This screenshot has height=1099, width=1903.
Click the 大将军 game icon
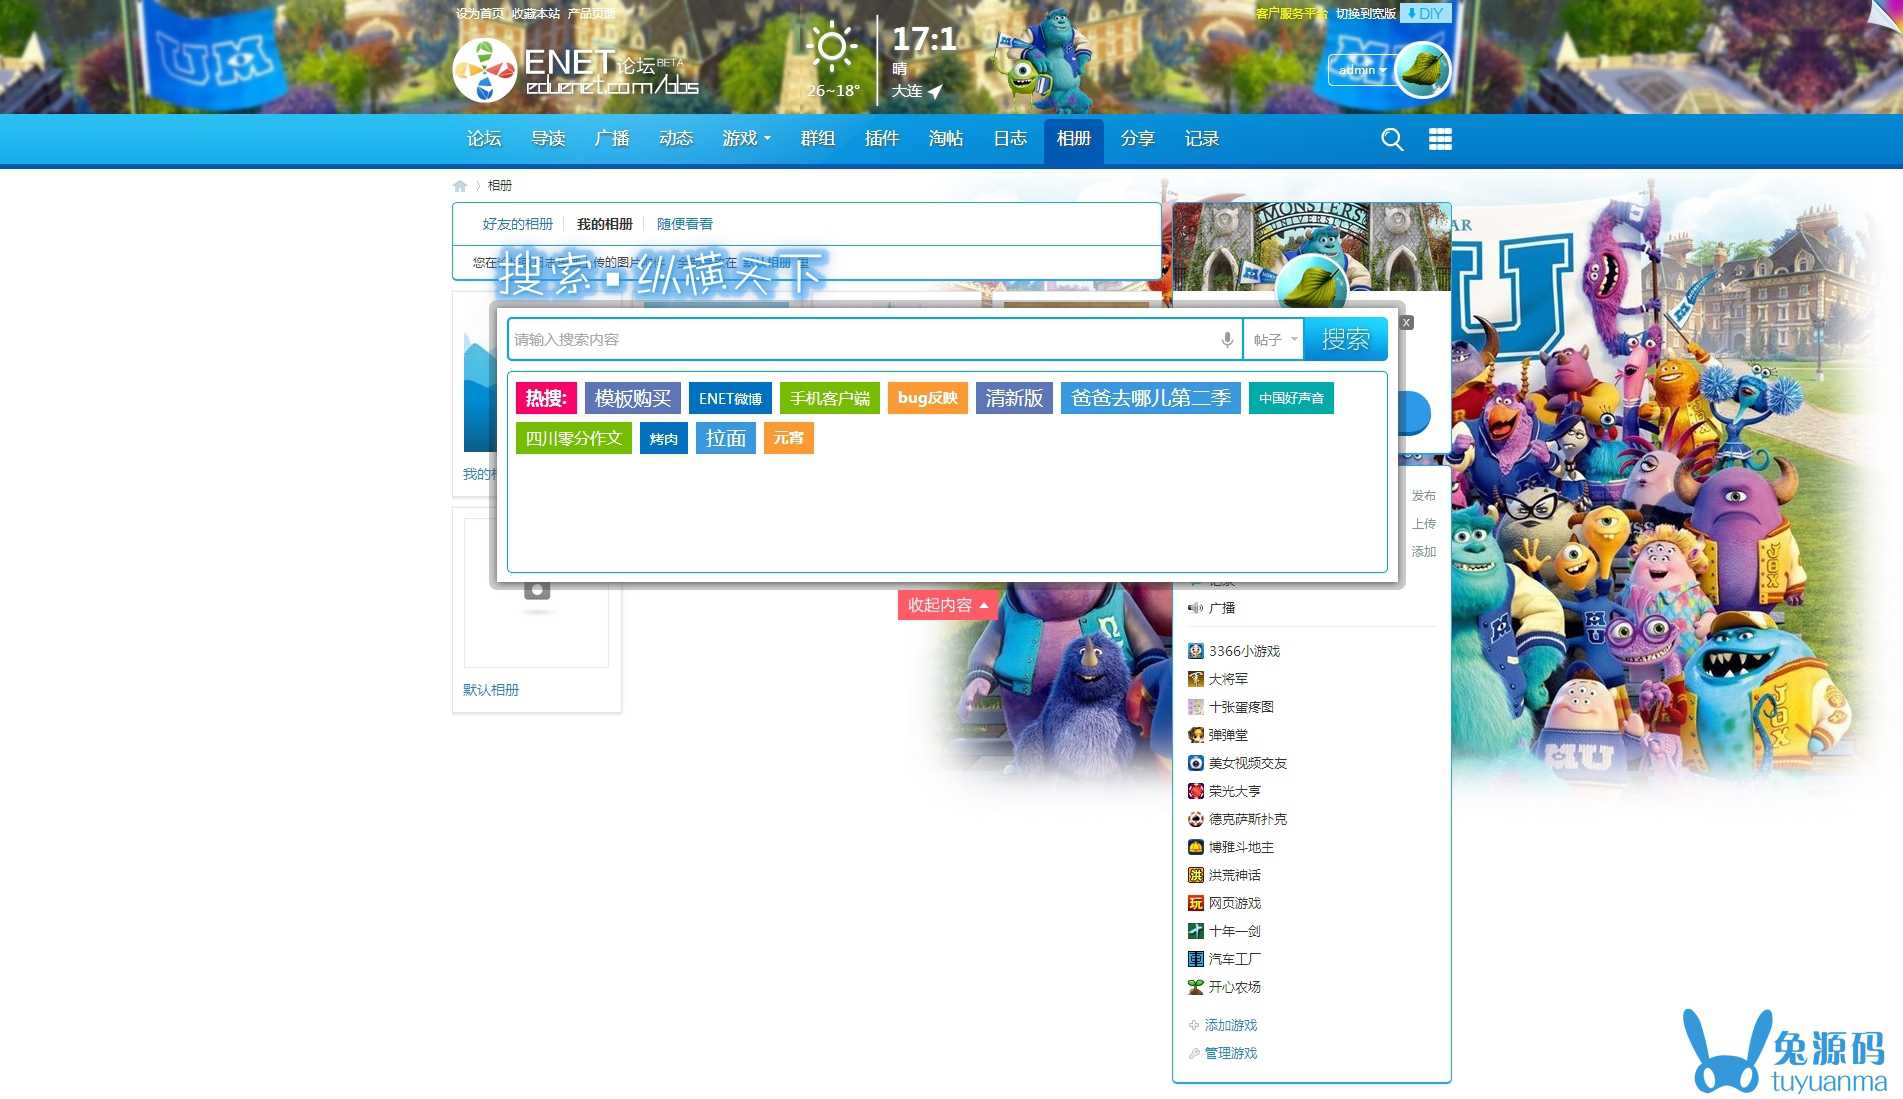coord(1195,679)
